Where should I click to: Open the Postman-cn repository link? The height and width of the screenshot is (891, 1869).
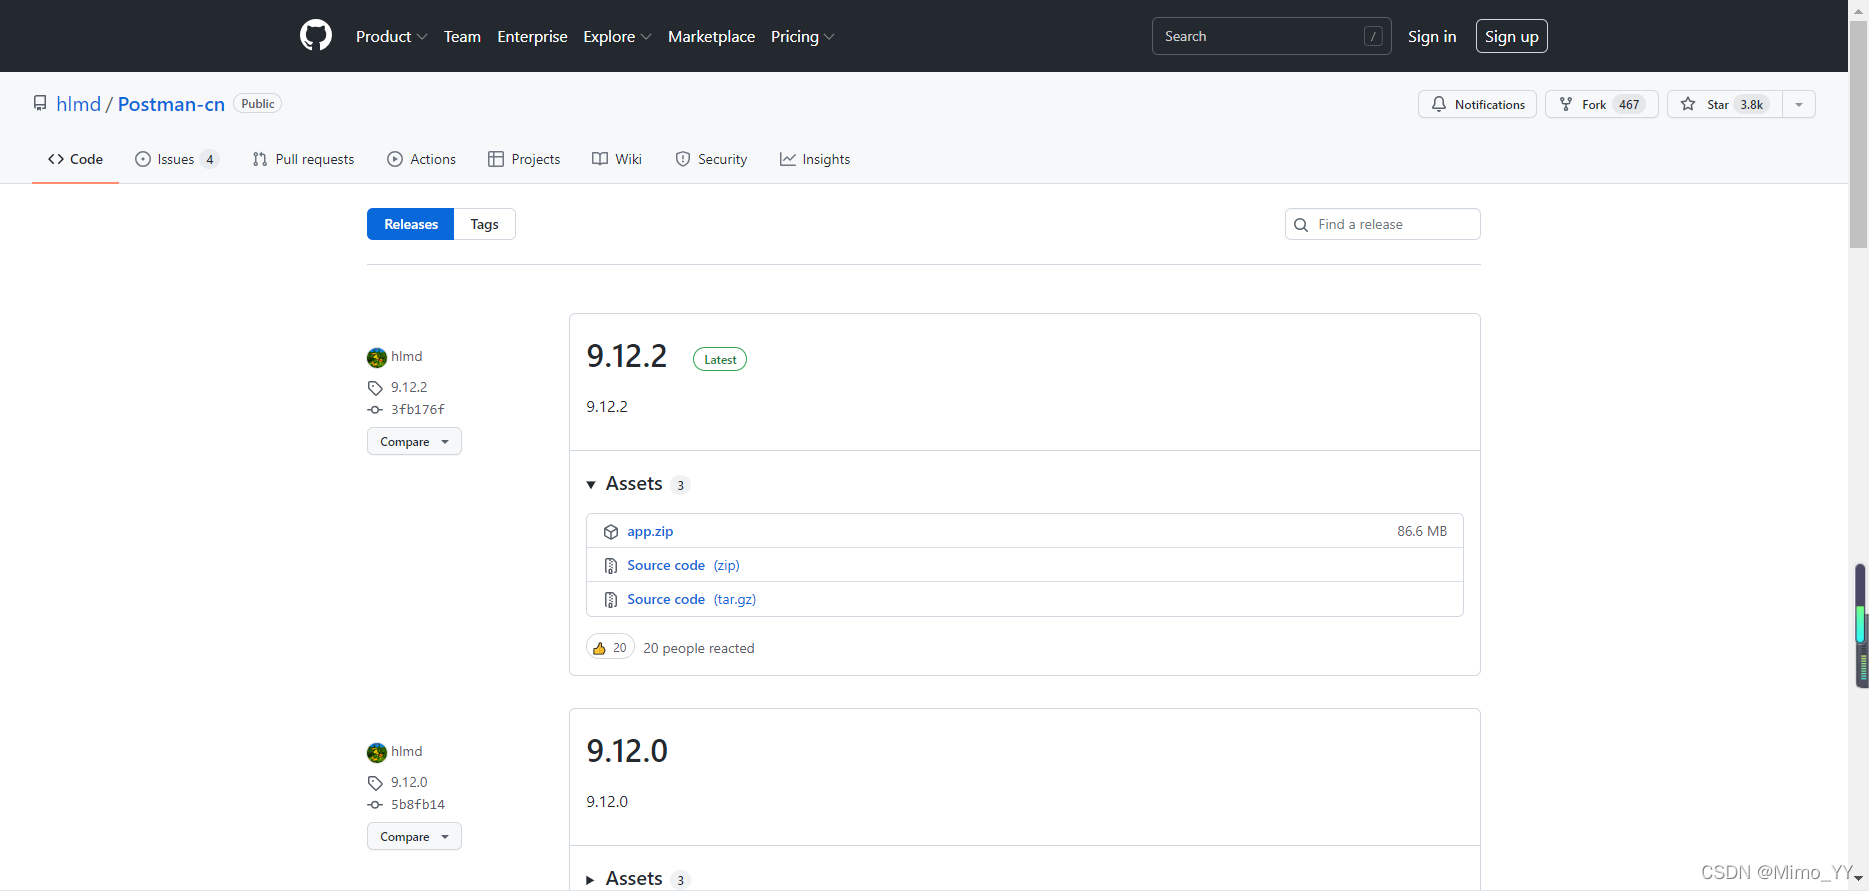coord(171,104)
